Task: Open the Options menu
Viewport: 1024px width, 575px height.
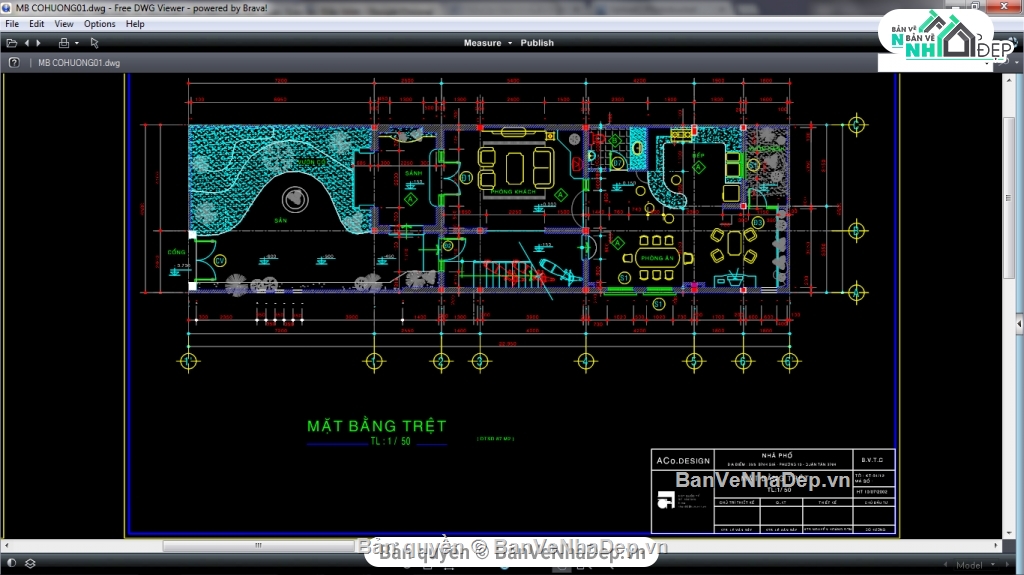Action: [99, 24]
